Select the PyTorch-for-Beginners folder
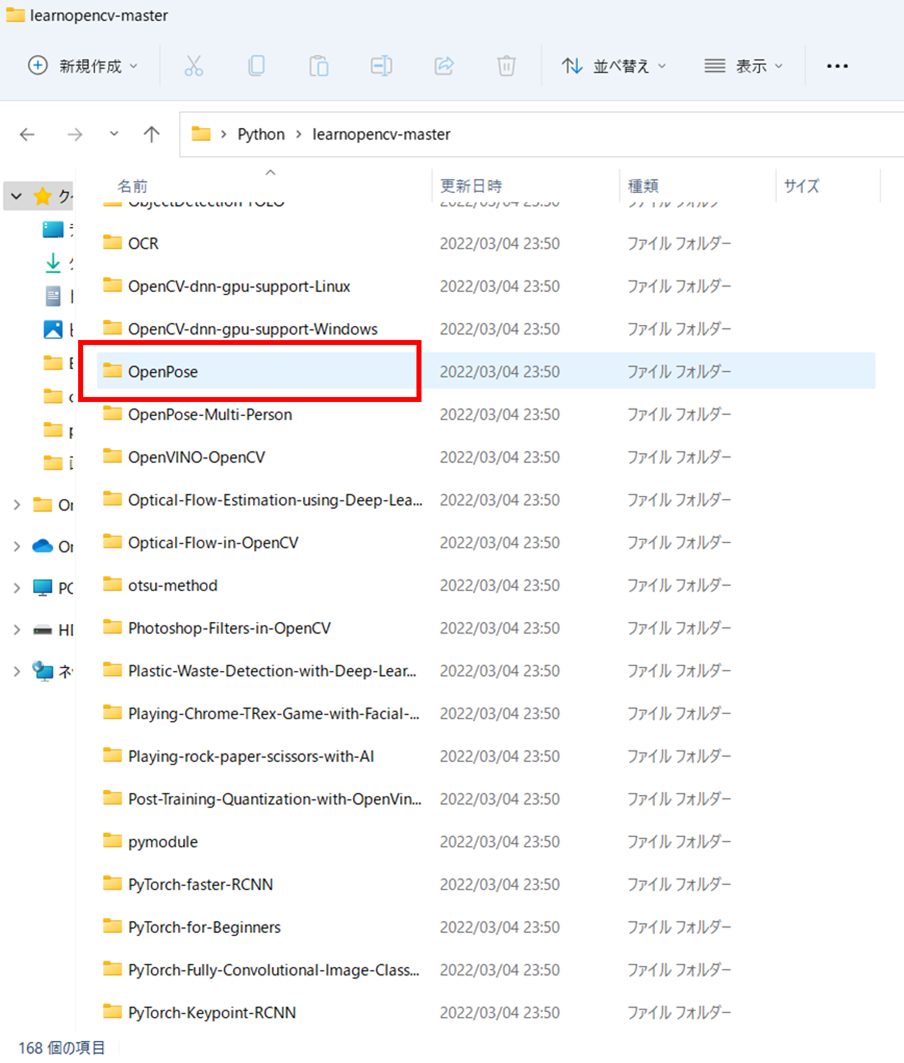The width and height of the screenshot is (904, 1063). (204, 927)
